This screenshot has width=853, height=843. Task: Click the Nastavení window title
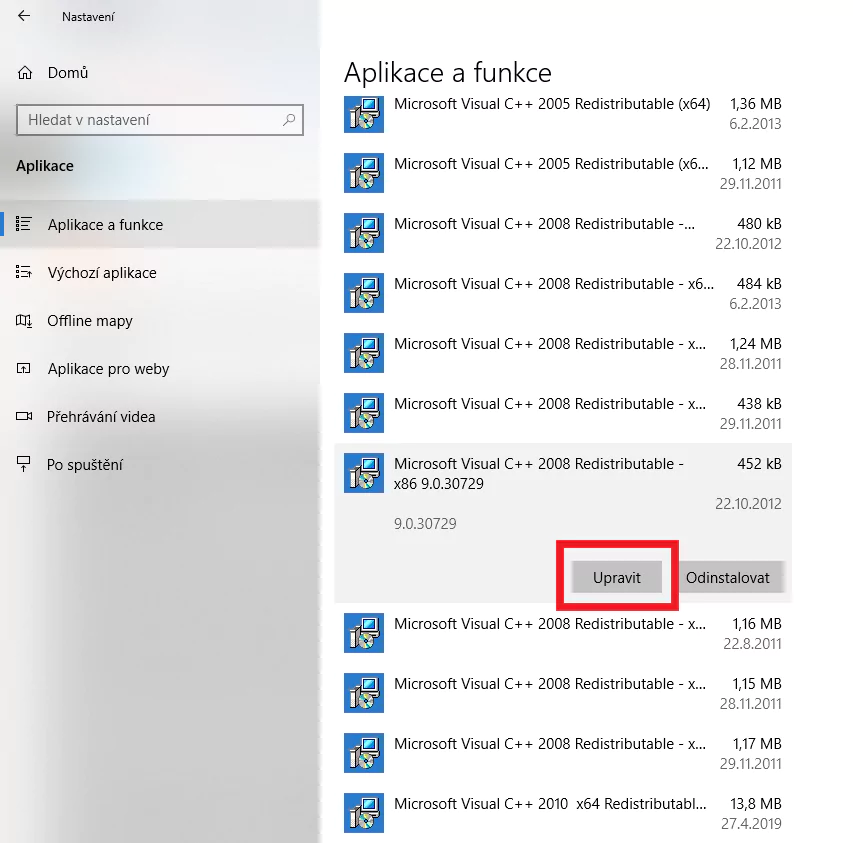(x=88, y=17)
